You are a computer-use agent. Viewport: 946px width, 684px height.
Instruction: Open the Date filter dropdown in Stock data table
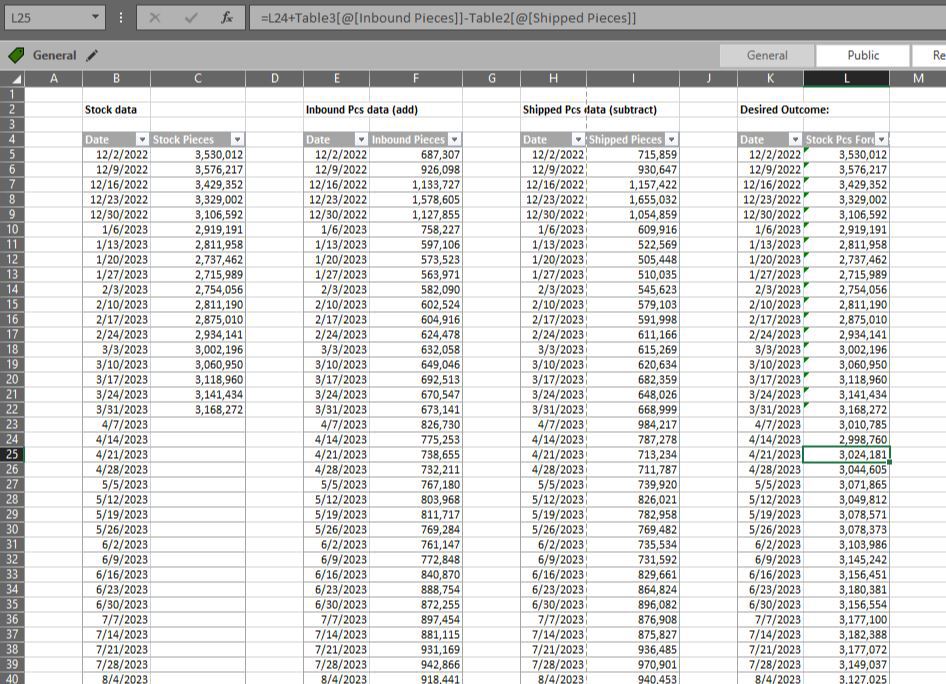click(144, 139)
